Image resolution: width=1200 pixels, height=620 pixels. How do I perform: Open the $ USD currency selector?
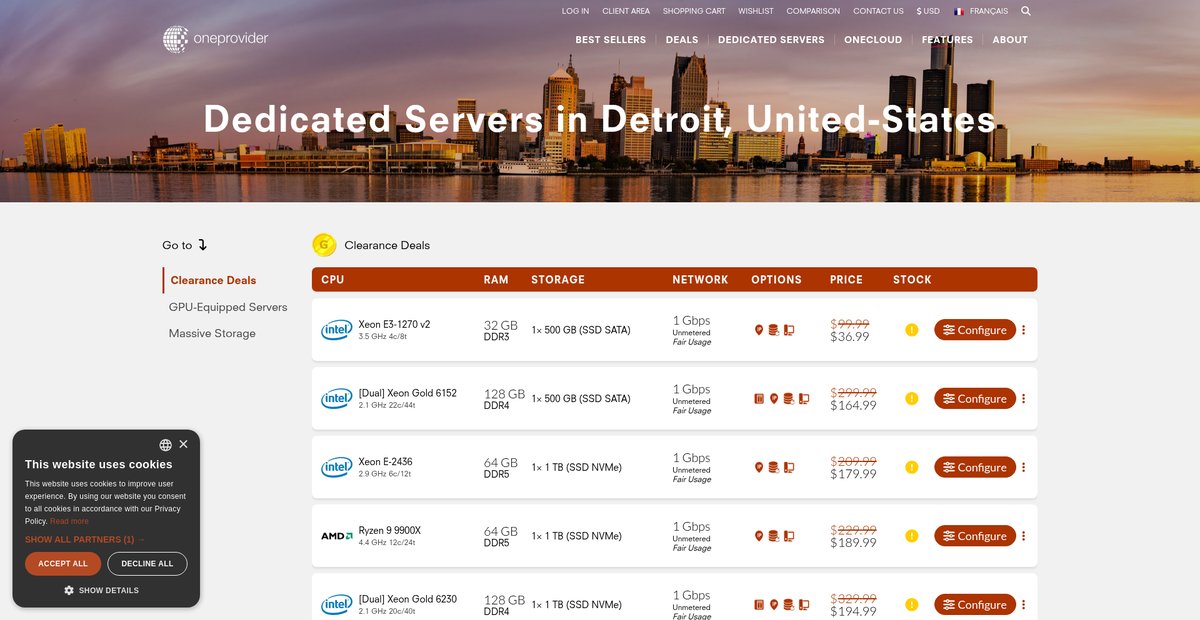click(x=928, y=11)
